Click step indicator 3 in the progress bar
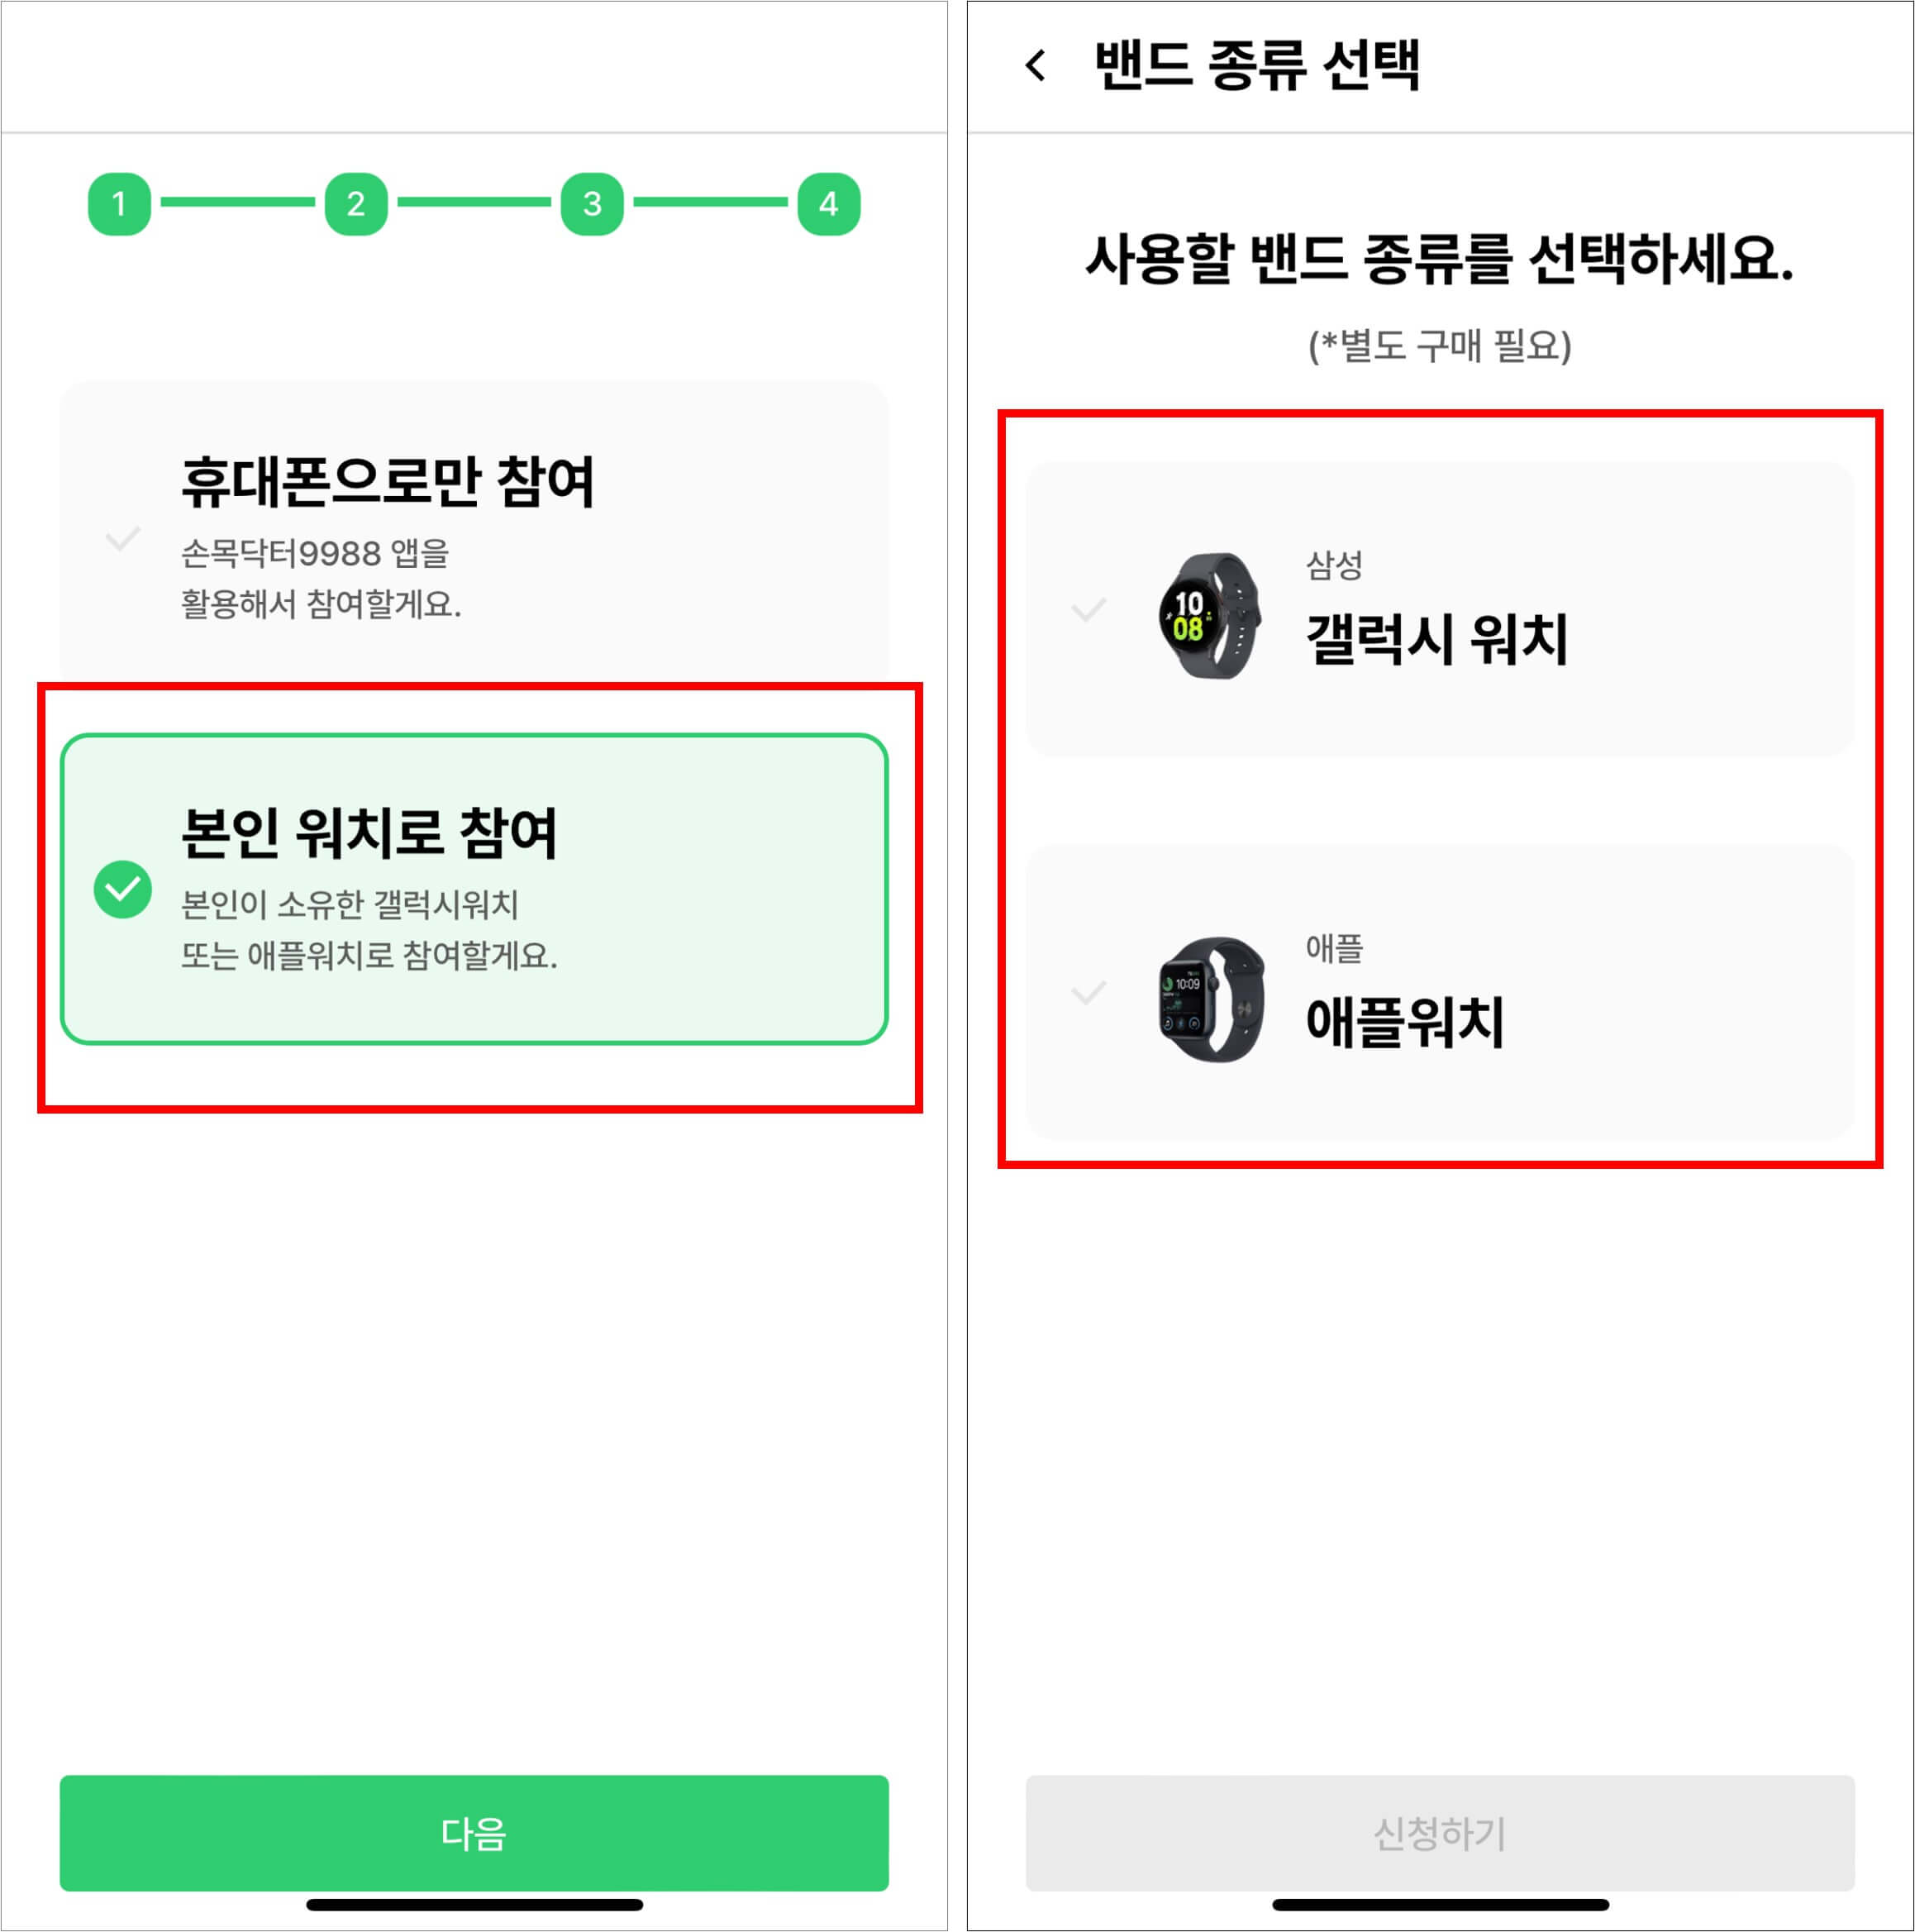Screen dimensions: 1915x1932 [x=590, y=204]
